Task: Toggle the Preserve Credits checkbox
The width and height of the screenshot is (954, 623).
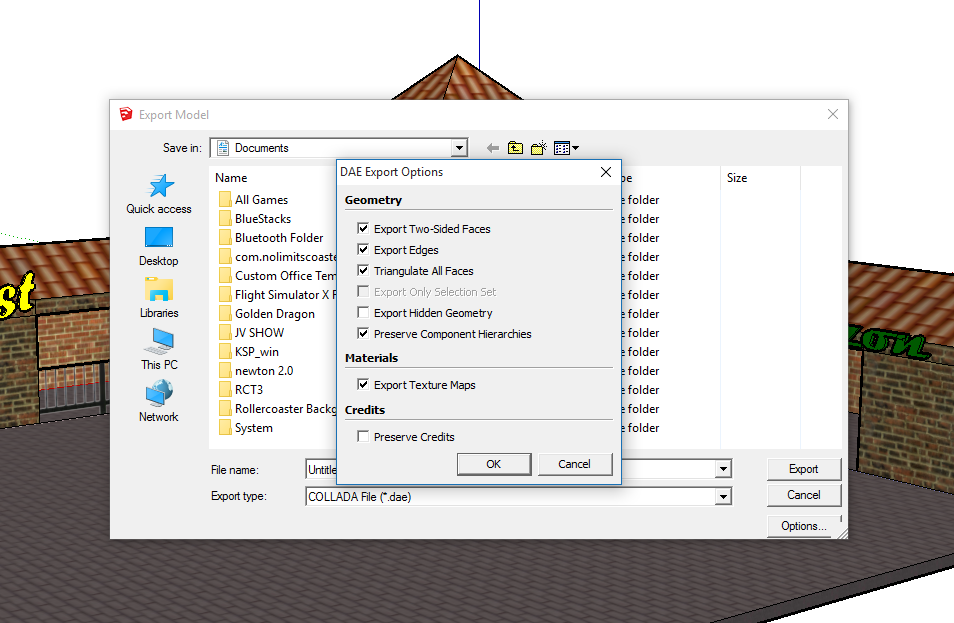Action: click(363, 437)
